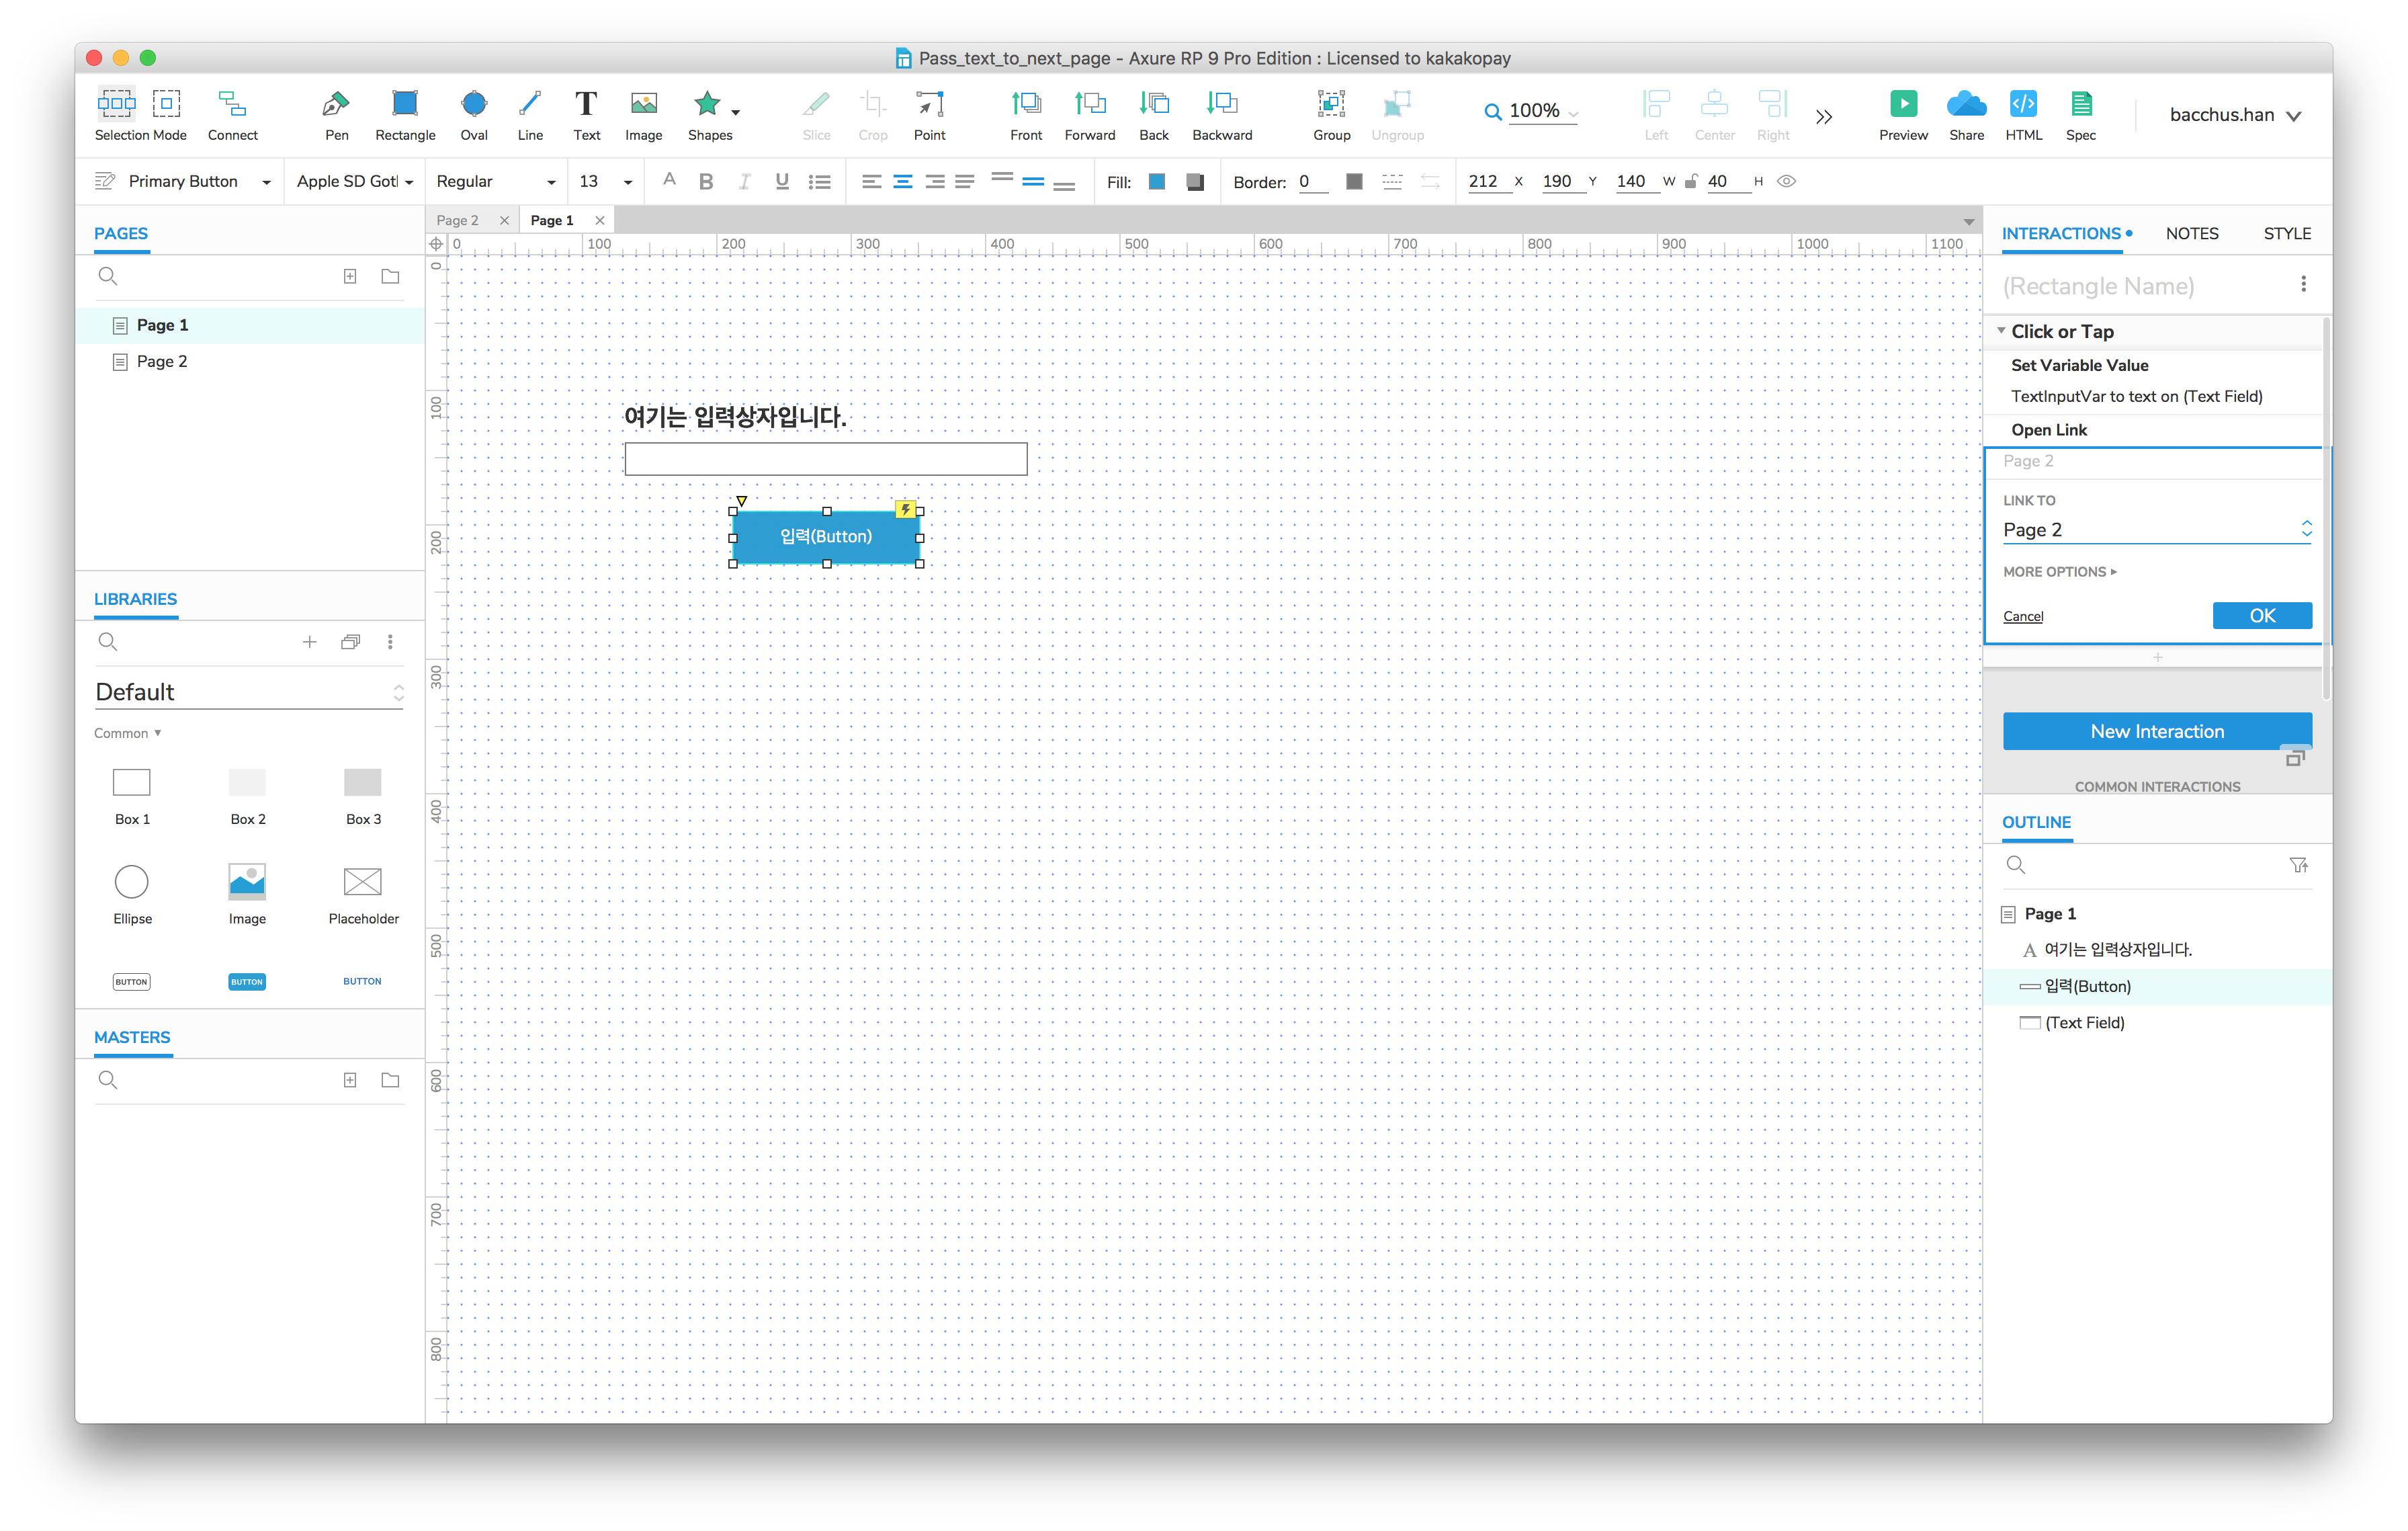Expand More Options in Open Link
Image resolution: width=2408 pixels, height=1531 pixels.
2059,572
